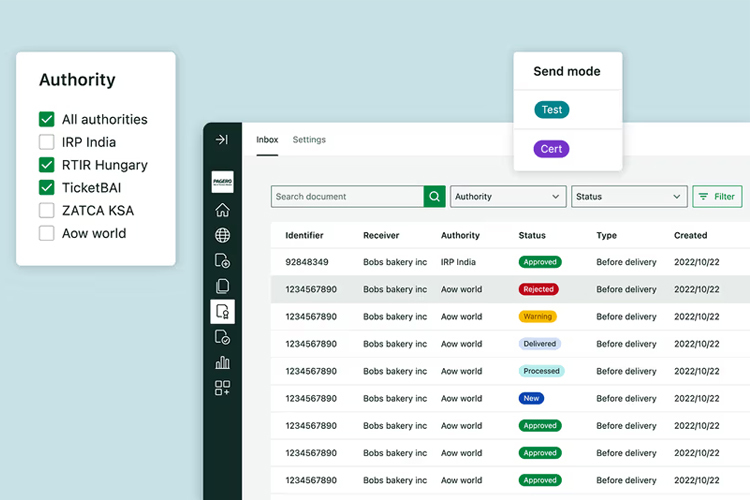
Task: Open the bar chart analytics icon
Action: click(x=222, y=362)
